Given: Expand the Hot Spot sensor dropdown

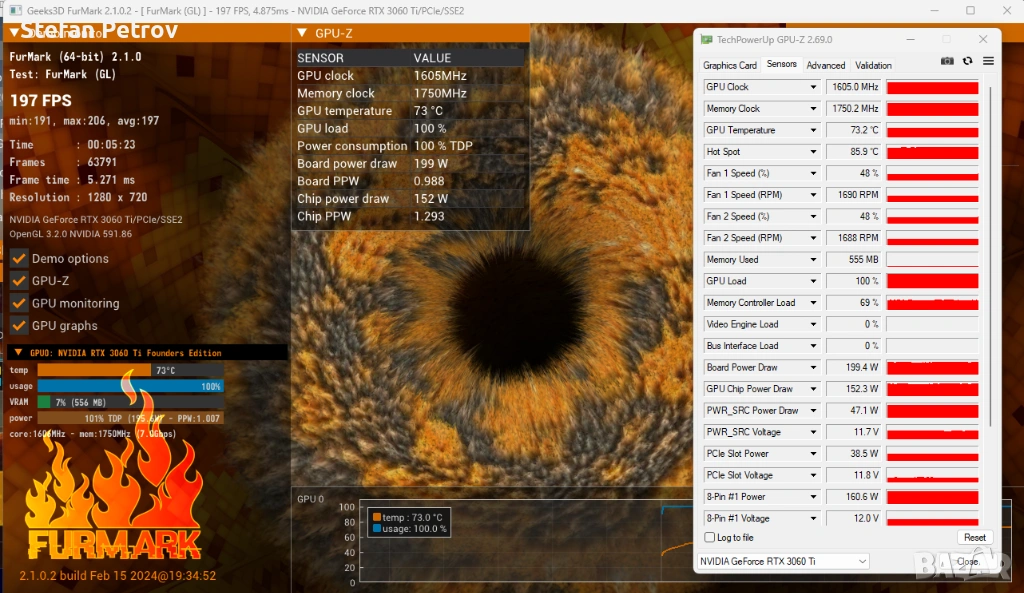Looking at the screenshot, I should [813, 152].
